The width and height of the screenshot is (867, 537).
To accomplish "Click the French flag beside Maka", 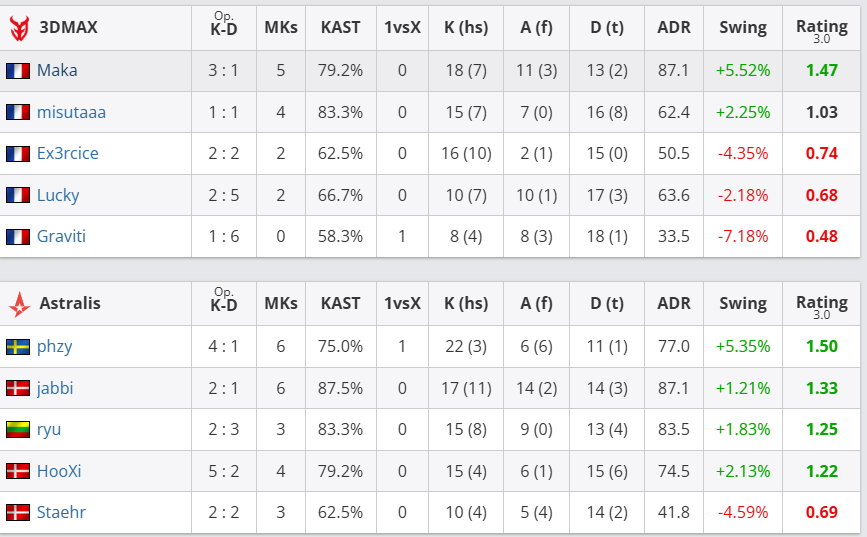I will pos(17,71).
